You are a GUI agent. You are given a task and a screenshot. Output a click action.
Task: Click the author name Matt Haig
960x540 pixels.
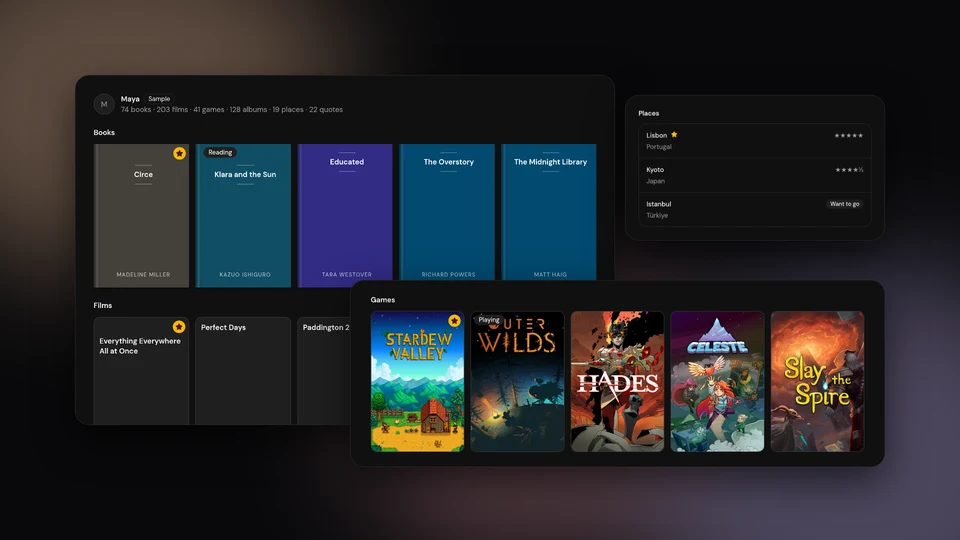(x=550, y=274)
